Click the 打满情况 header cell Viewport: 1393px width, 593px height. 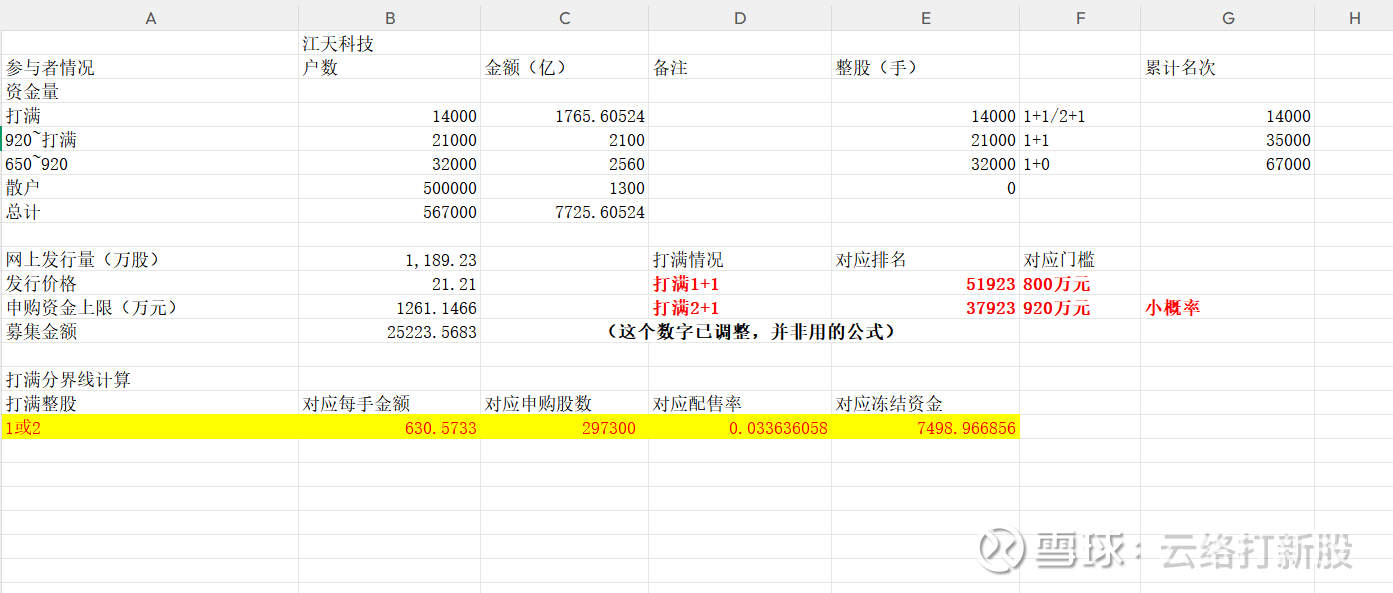click(x=740, y=259)
